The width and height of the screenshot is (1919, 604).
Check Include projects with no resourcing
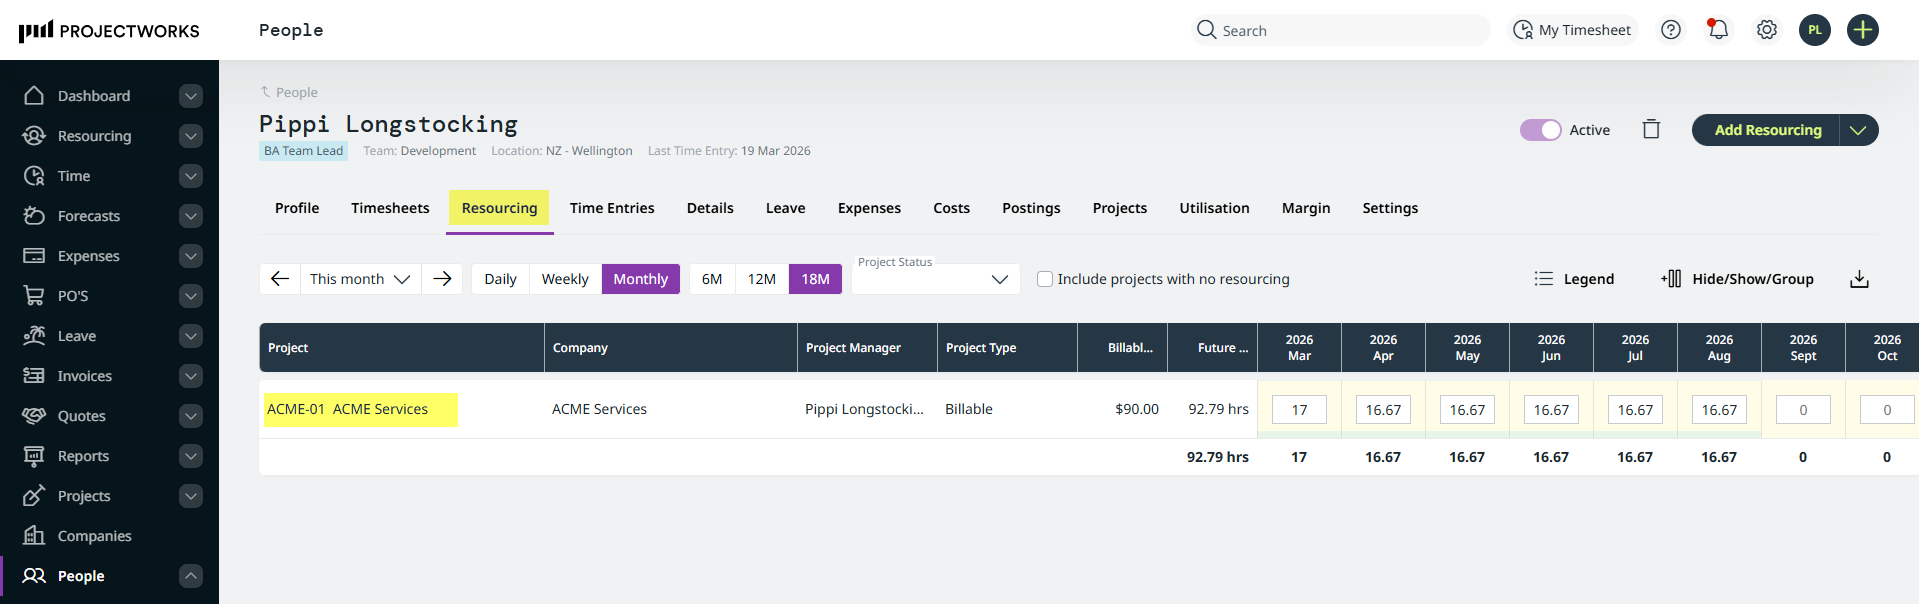(x=1045, y=279)
